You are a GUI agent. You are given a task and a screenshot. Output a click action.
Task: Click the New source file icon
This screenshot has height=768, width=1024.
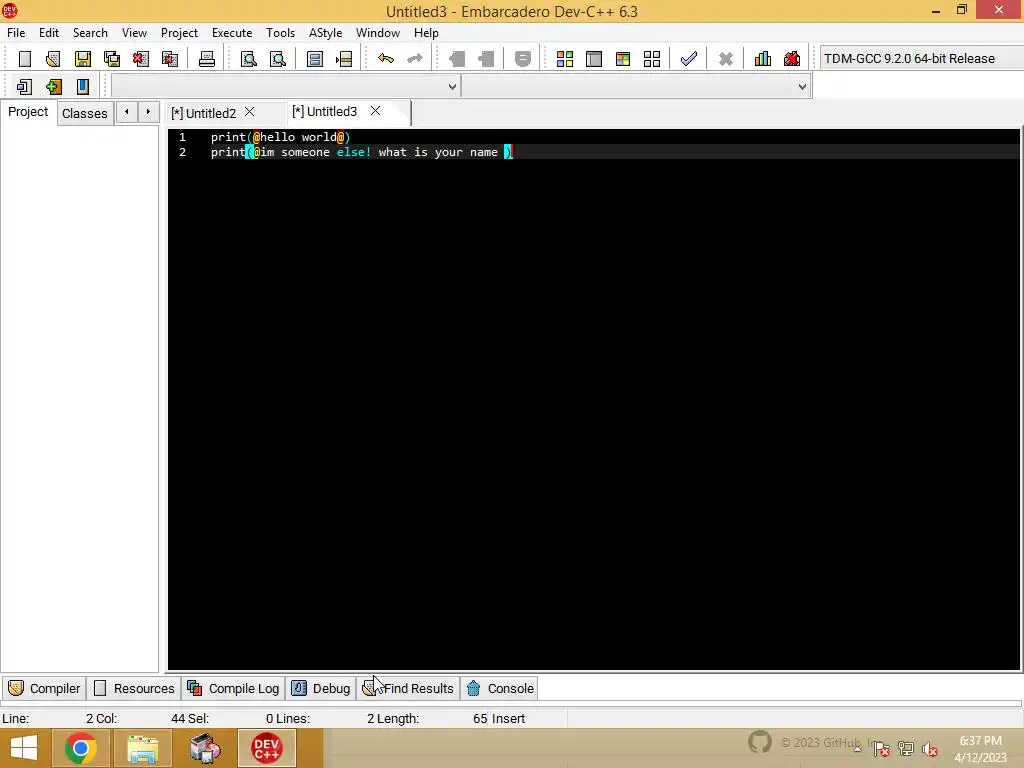[x=25, y=59]
